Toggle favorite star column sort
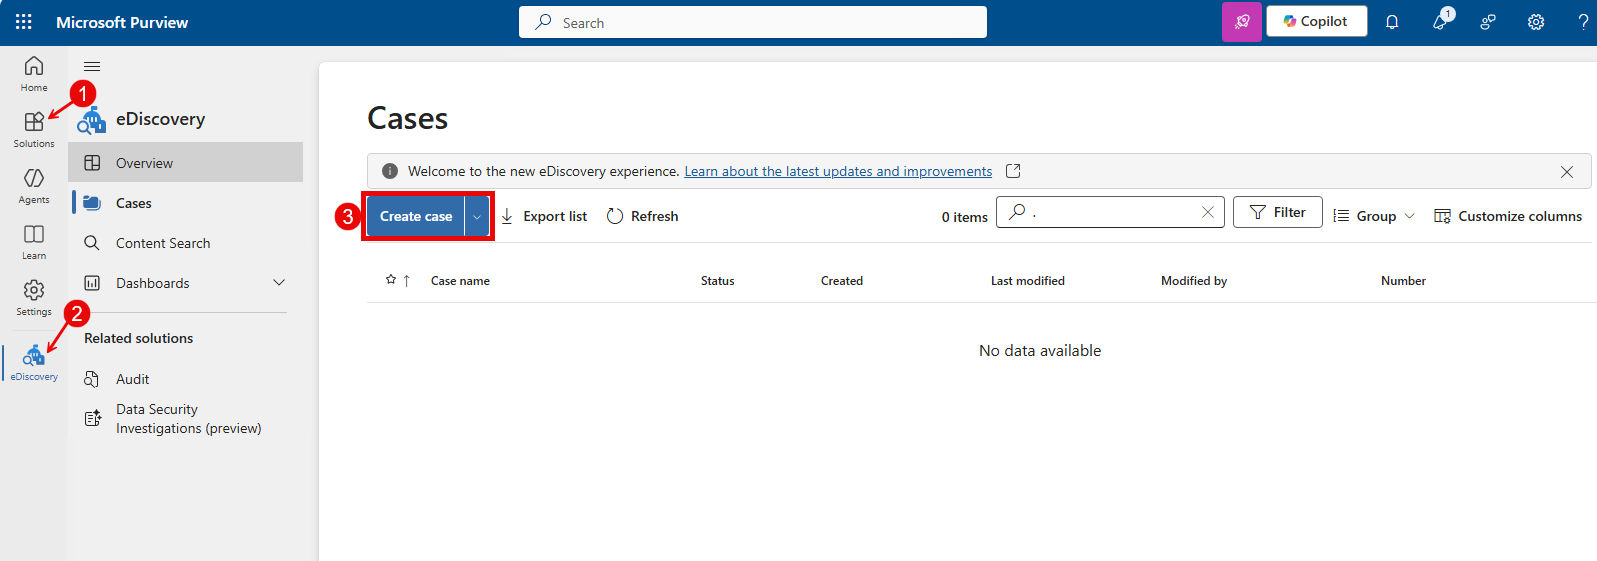Screen dimensions: 1597x561 point(391,280)
